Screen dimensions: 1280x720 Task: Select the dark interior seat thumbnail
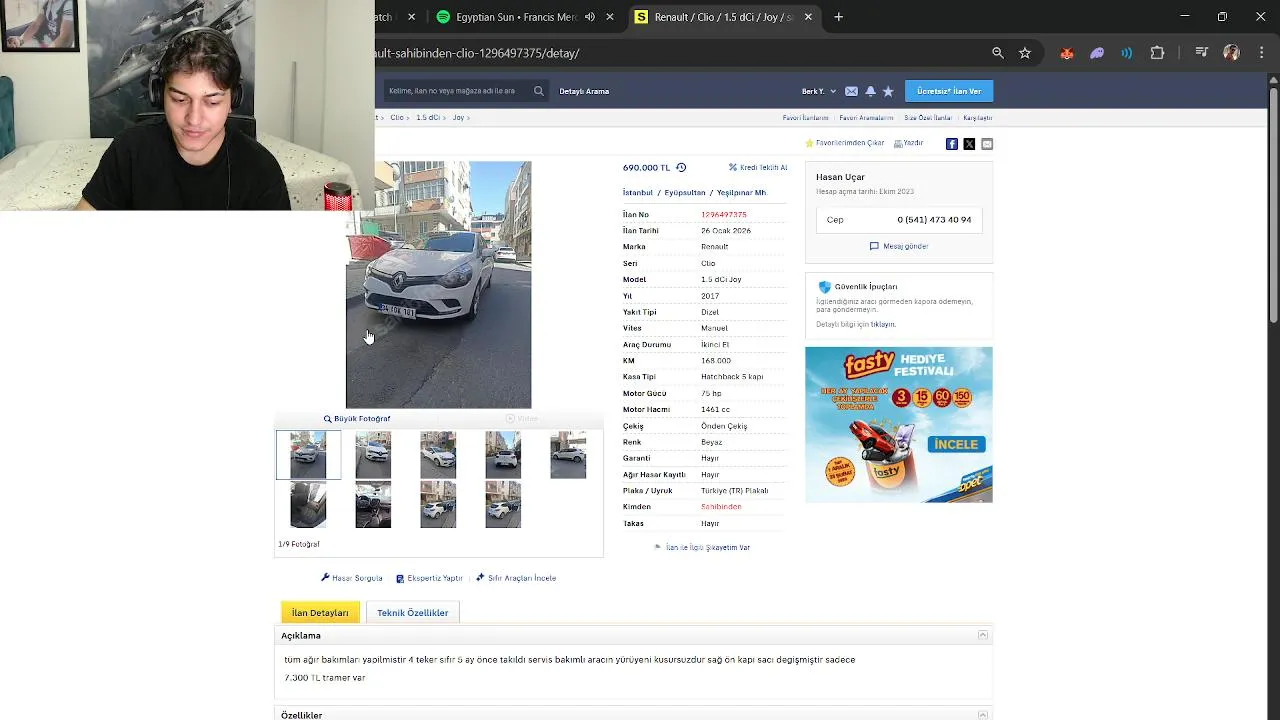(308, 504)
